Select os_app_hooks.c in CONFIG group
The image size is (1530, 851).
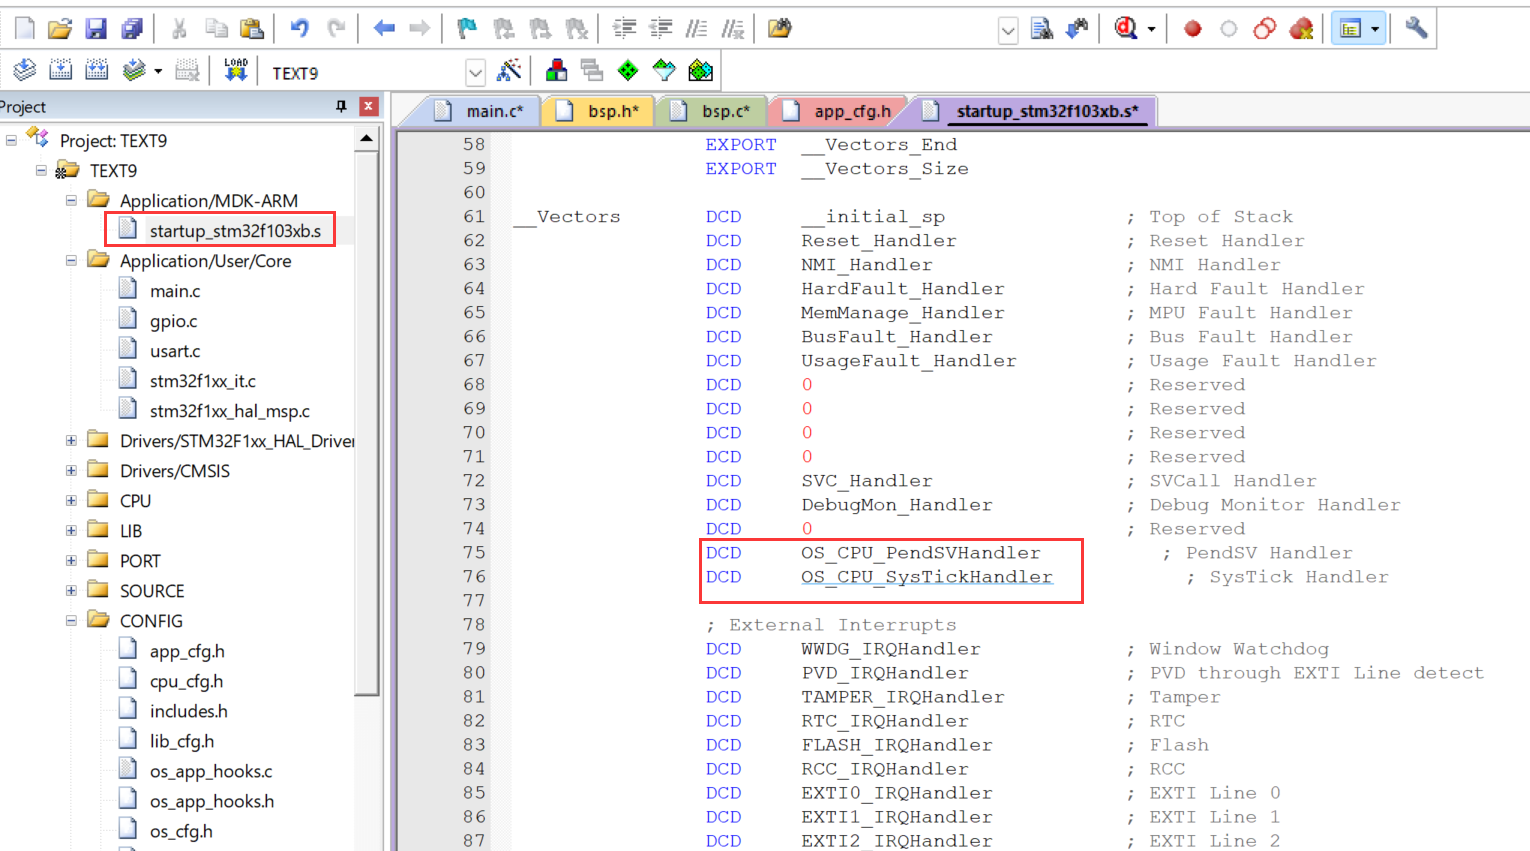(211, 771)
